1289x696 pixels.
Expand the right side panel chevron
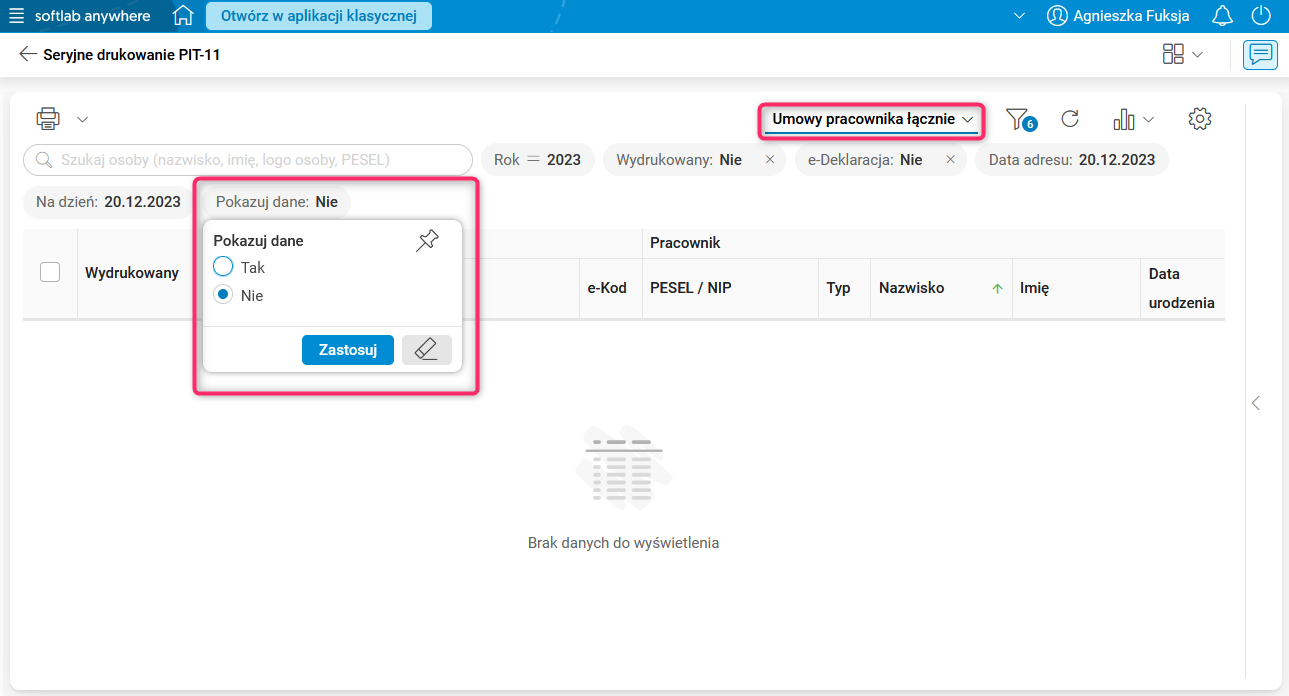pos(1256,403)
